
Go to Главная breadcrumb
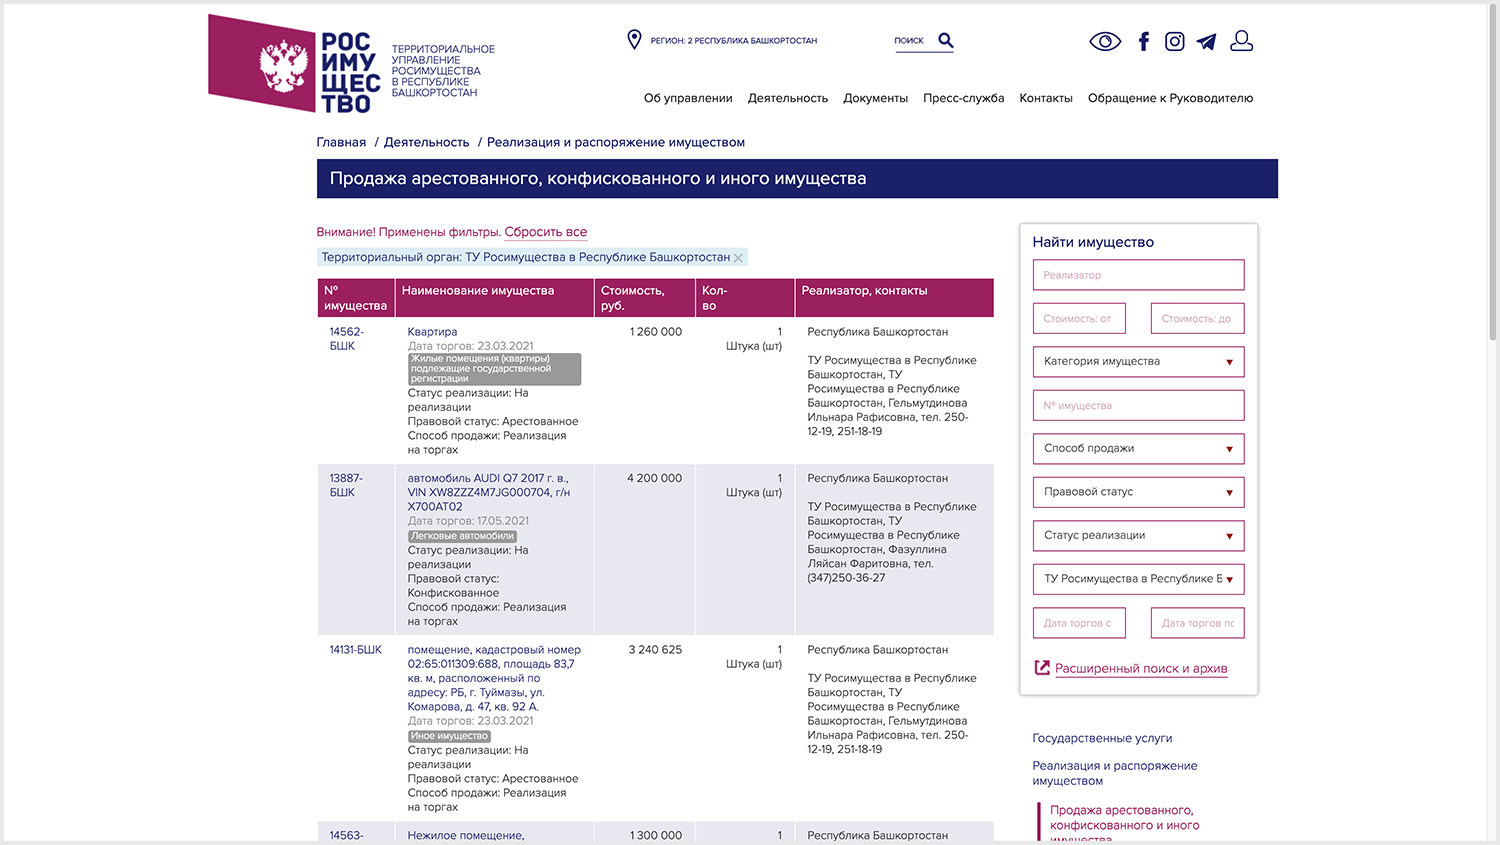pyautogui.click(x=341, y=142)
